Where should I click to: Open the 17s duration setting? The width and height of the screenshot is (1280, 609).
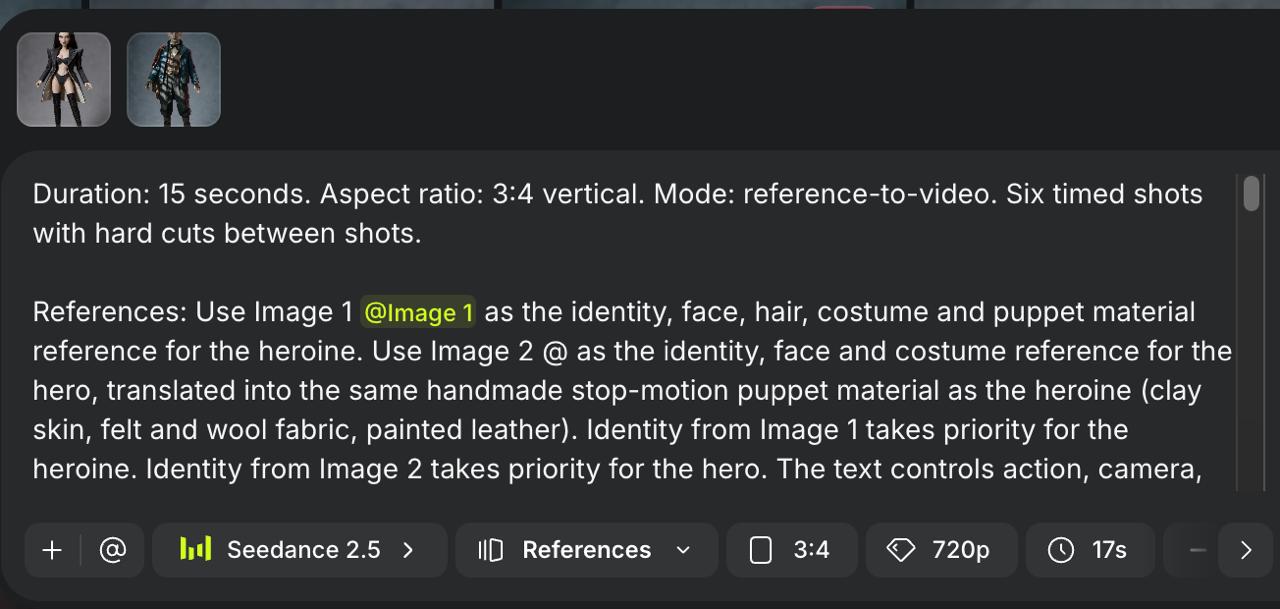[1091, 550]
